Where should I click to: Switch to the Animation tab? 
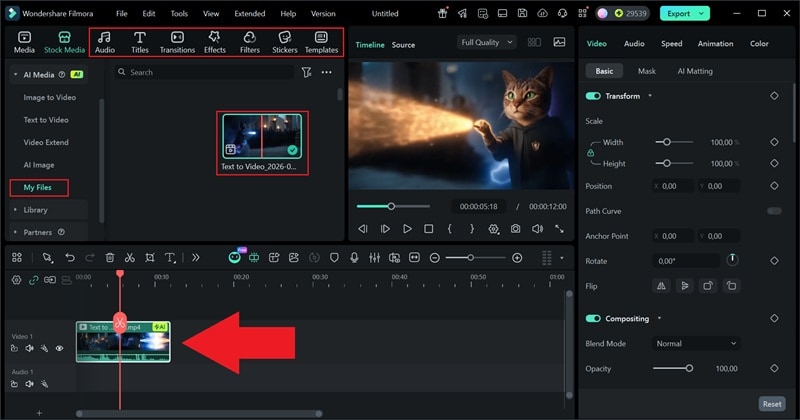[715, 44]
